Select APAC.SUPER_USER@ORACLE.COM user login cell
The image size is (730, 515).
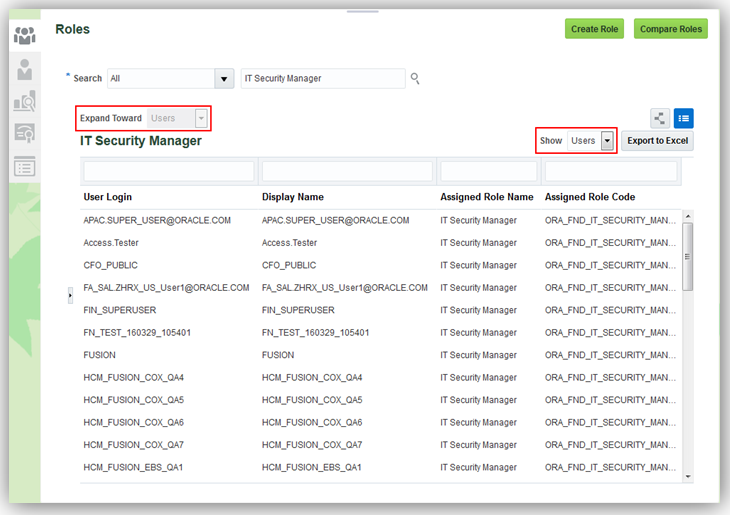point(157,220)
